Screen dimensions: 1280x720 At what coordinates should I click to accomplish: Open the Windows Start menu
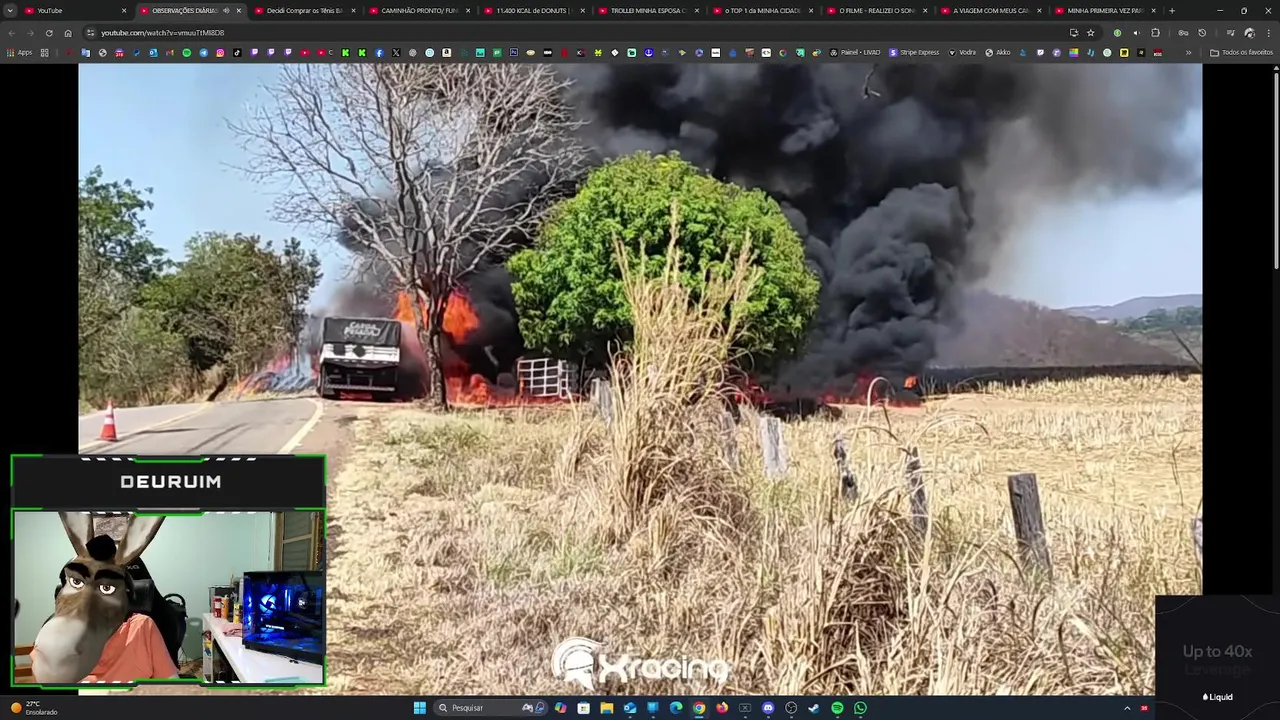[x=420, y=708]
